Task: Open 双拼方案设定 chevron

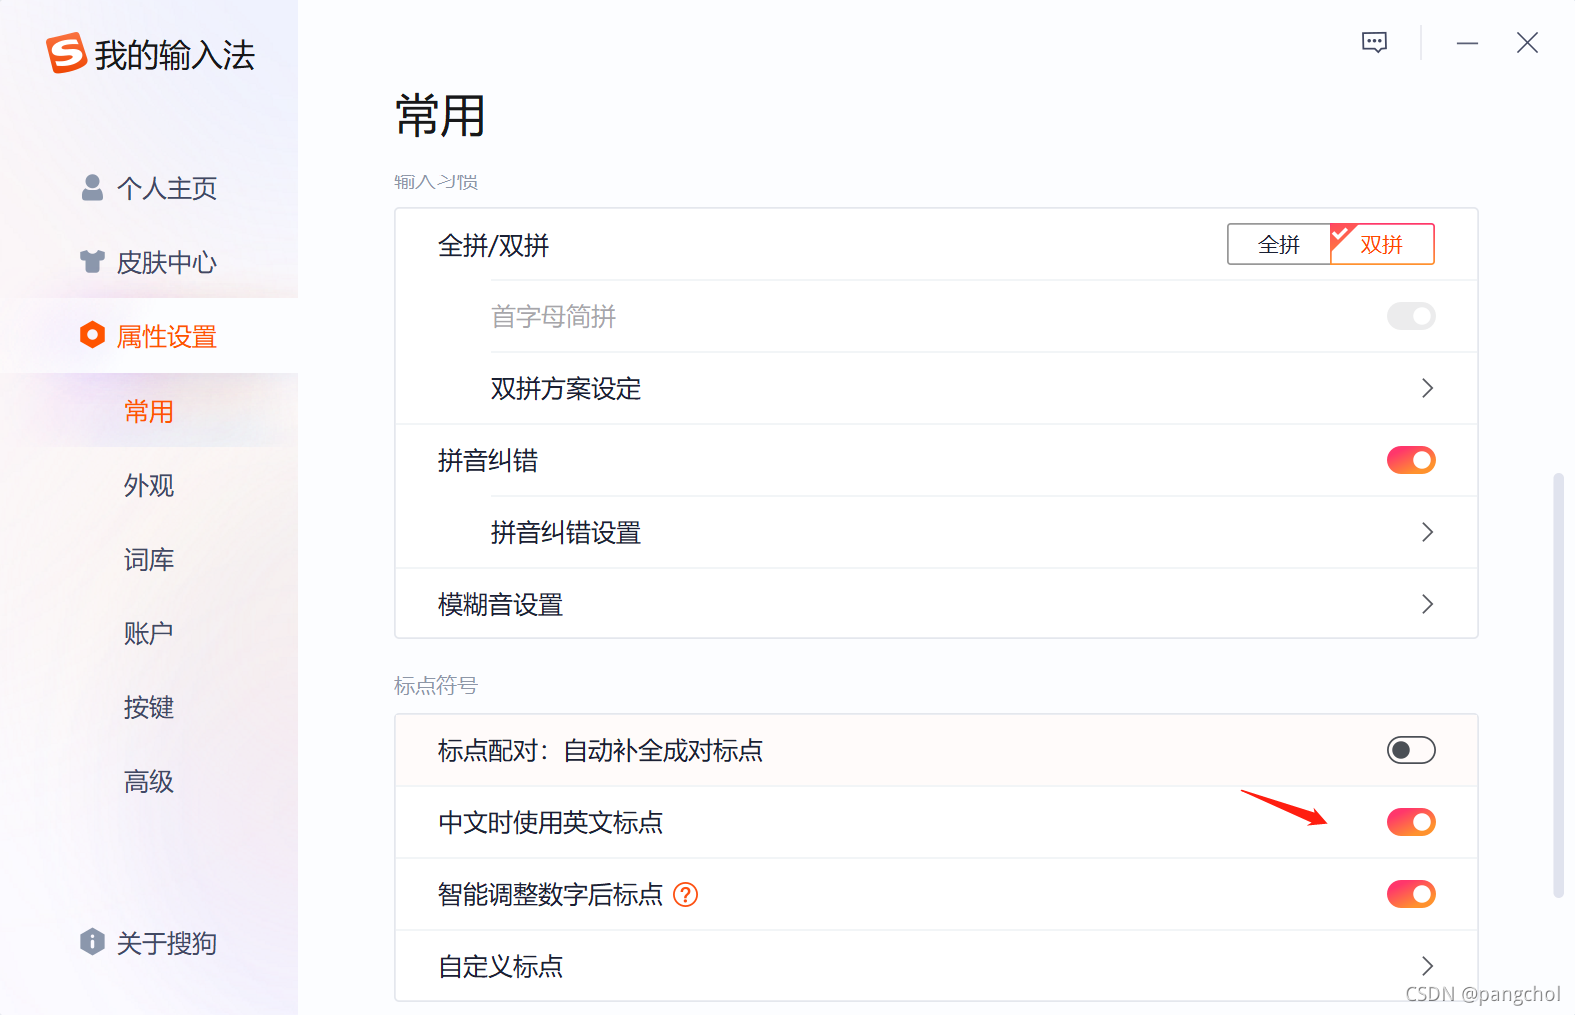Action: [1427, 388]
